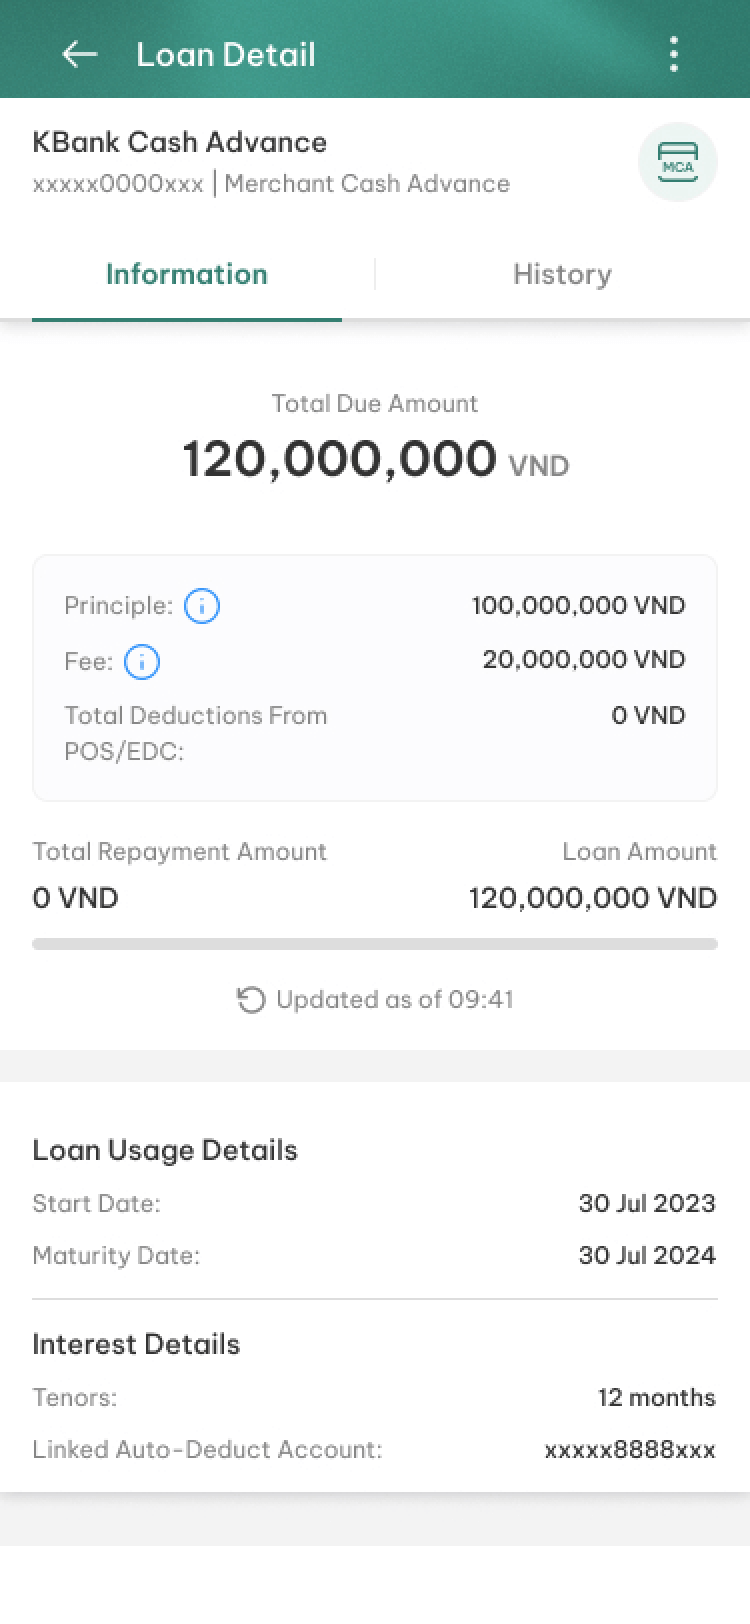Click the Total Deductions From POS/EDC label

(x=196, y=733)
